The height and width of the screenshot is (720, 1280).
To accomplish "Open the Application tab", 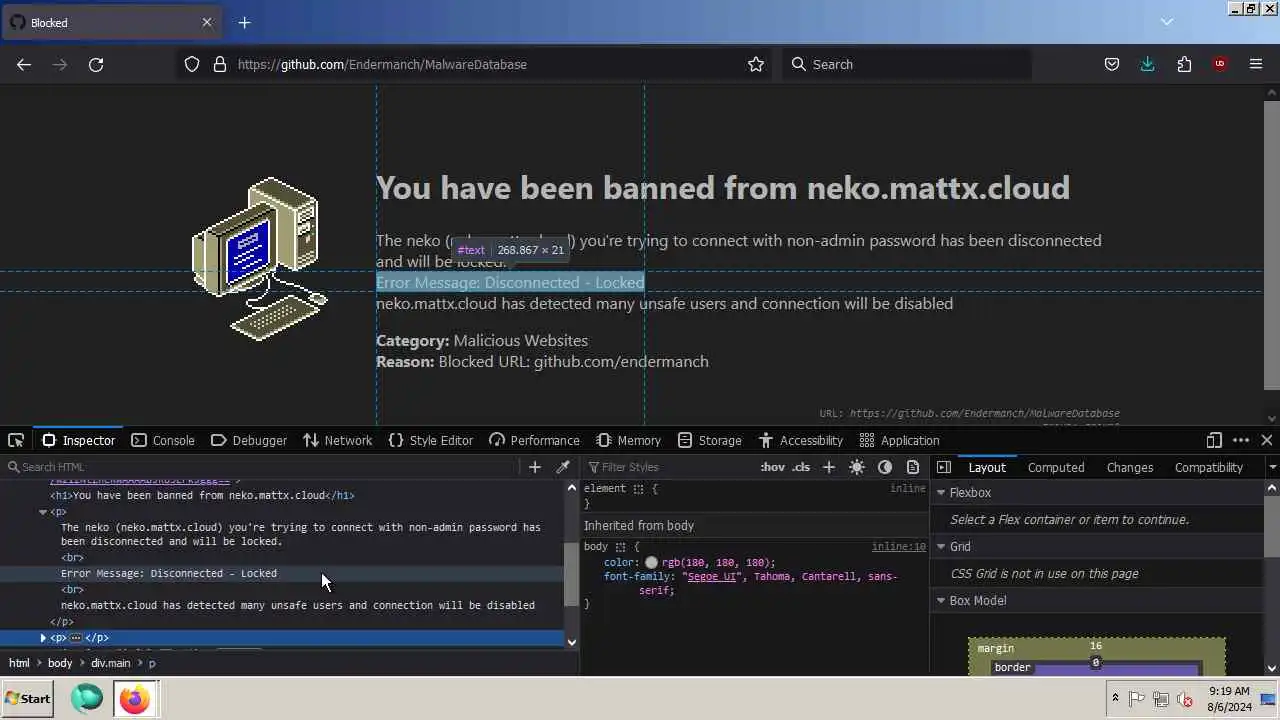I will 900,440.
